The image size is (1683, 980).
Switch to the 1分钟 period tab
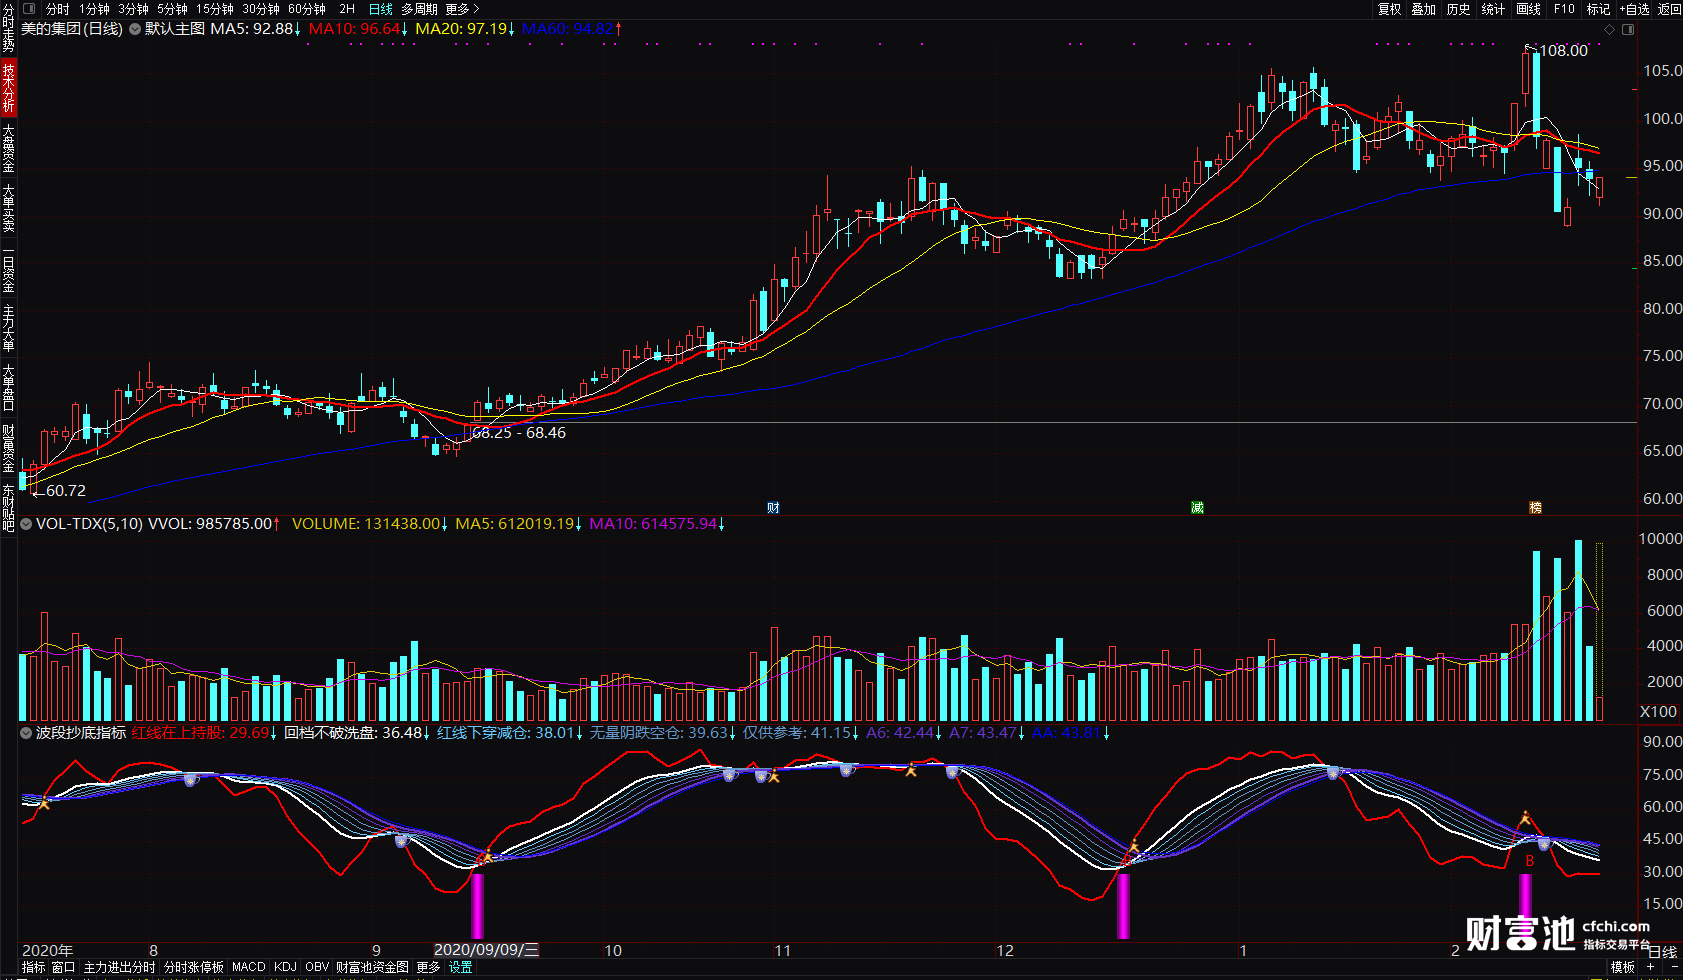pos(94,9)
